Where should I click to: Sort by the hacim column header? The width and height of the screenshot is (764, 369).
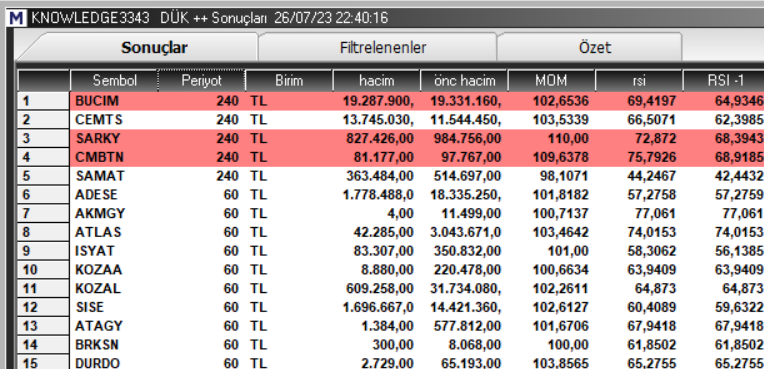(377, 80)
